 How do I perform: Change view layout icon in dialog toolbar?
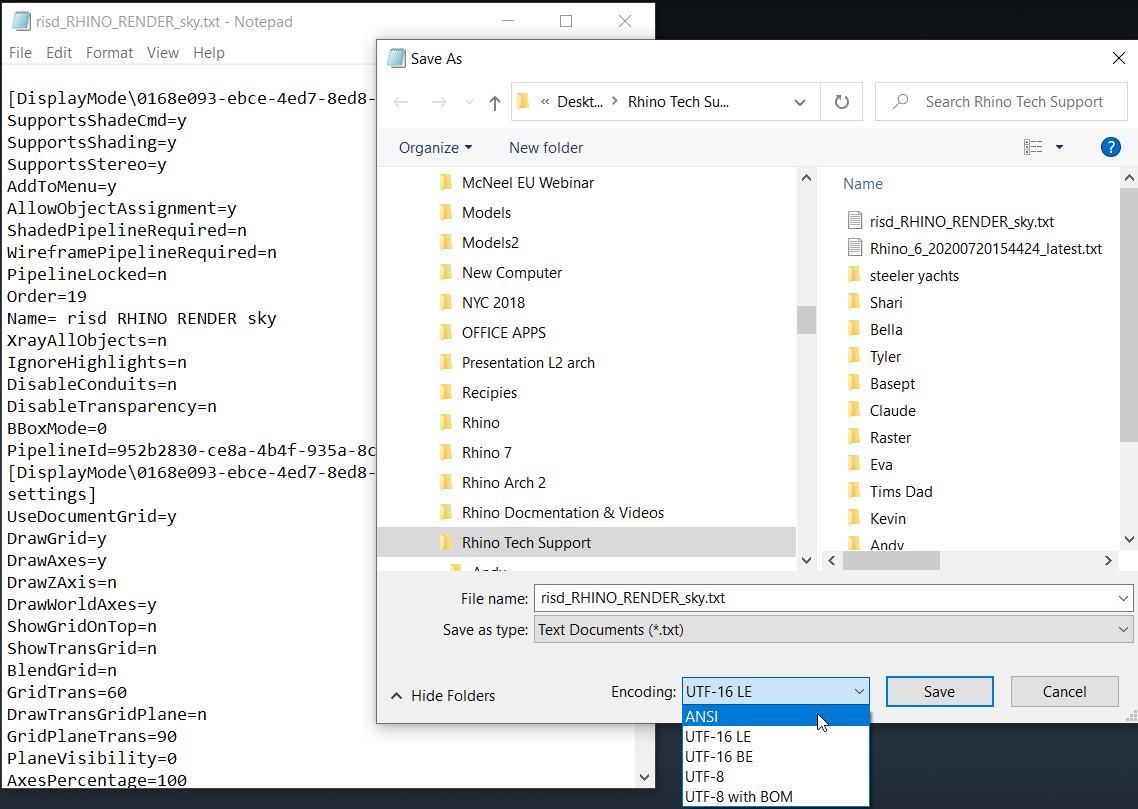coord(1033,147)
